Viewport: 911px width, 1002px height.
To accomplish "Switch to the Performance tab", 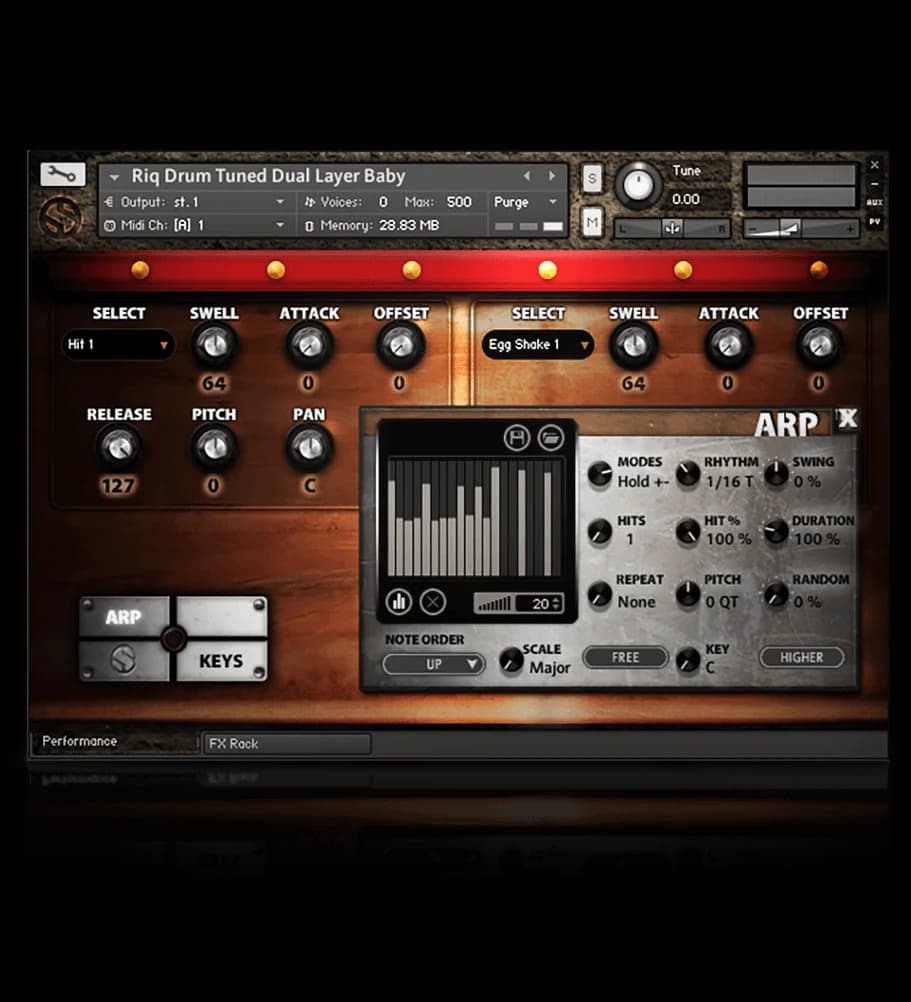I will 80,742.
